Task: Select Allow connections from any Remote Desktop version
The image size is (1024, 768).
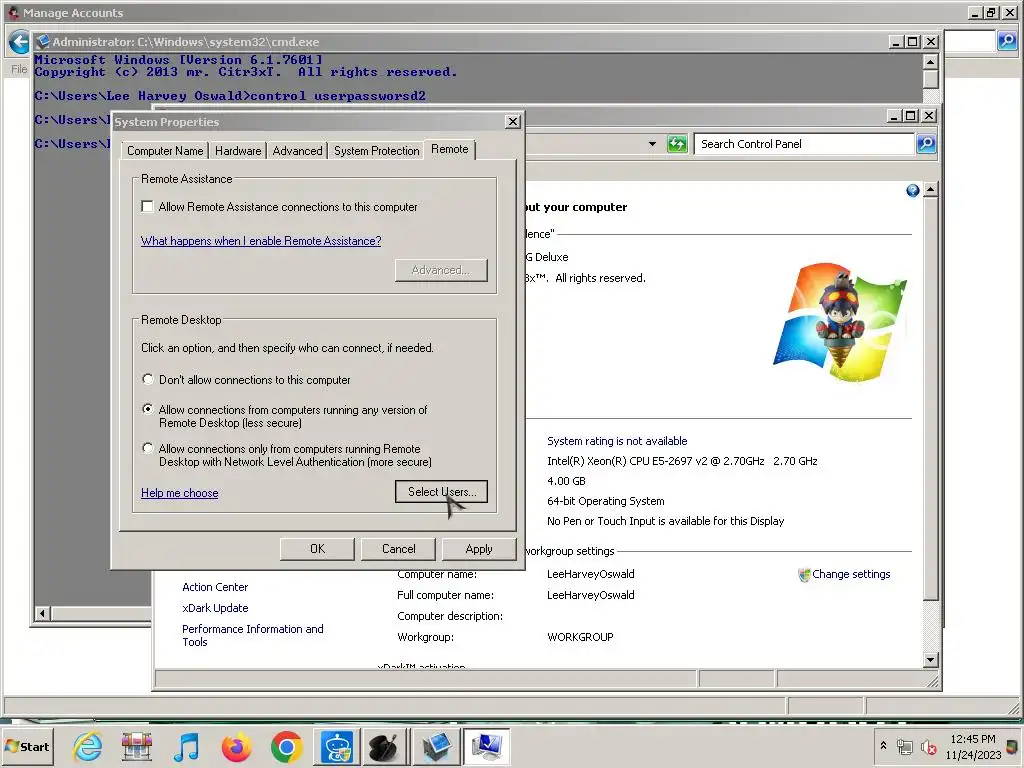Action: (x=148, y=409)
